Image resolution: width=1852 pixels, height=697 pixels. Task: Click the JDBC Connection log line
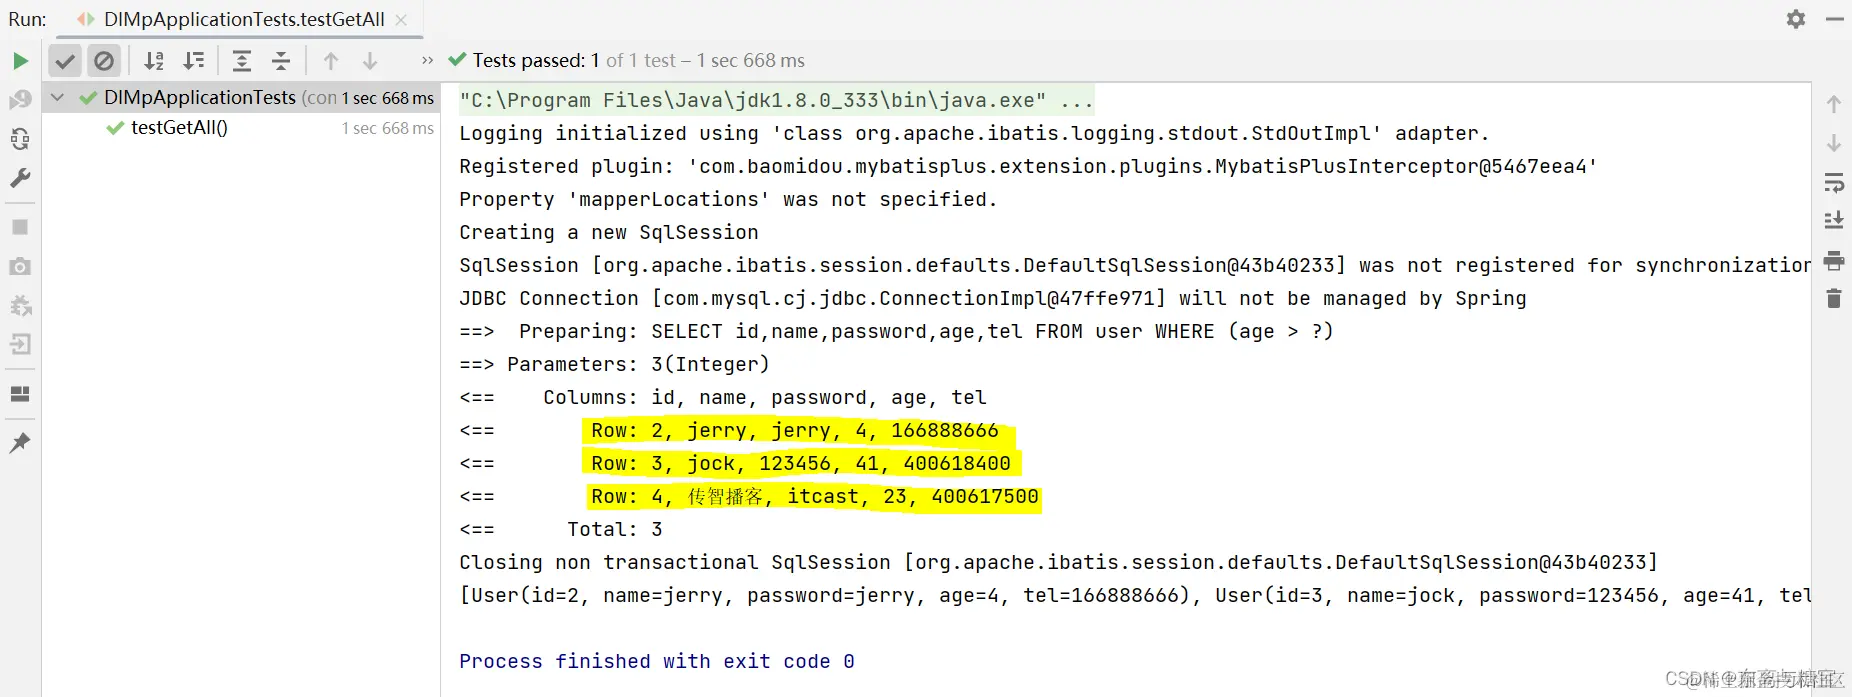point(993,298)
